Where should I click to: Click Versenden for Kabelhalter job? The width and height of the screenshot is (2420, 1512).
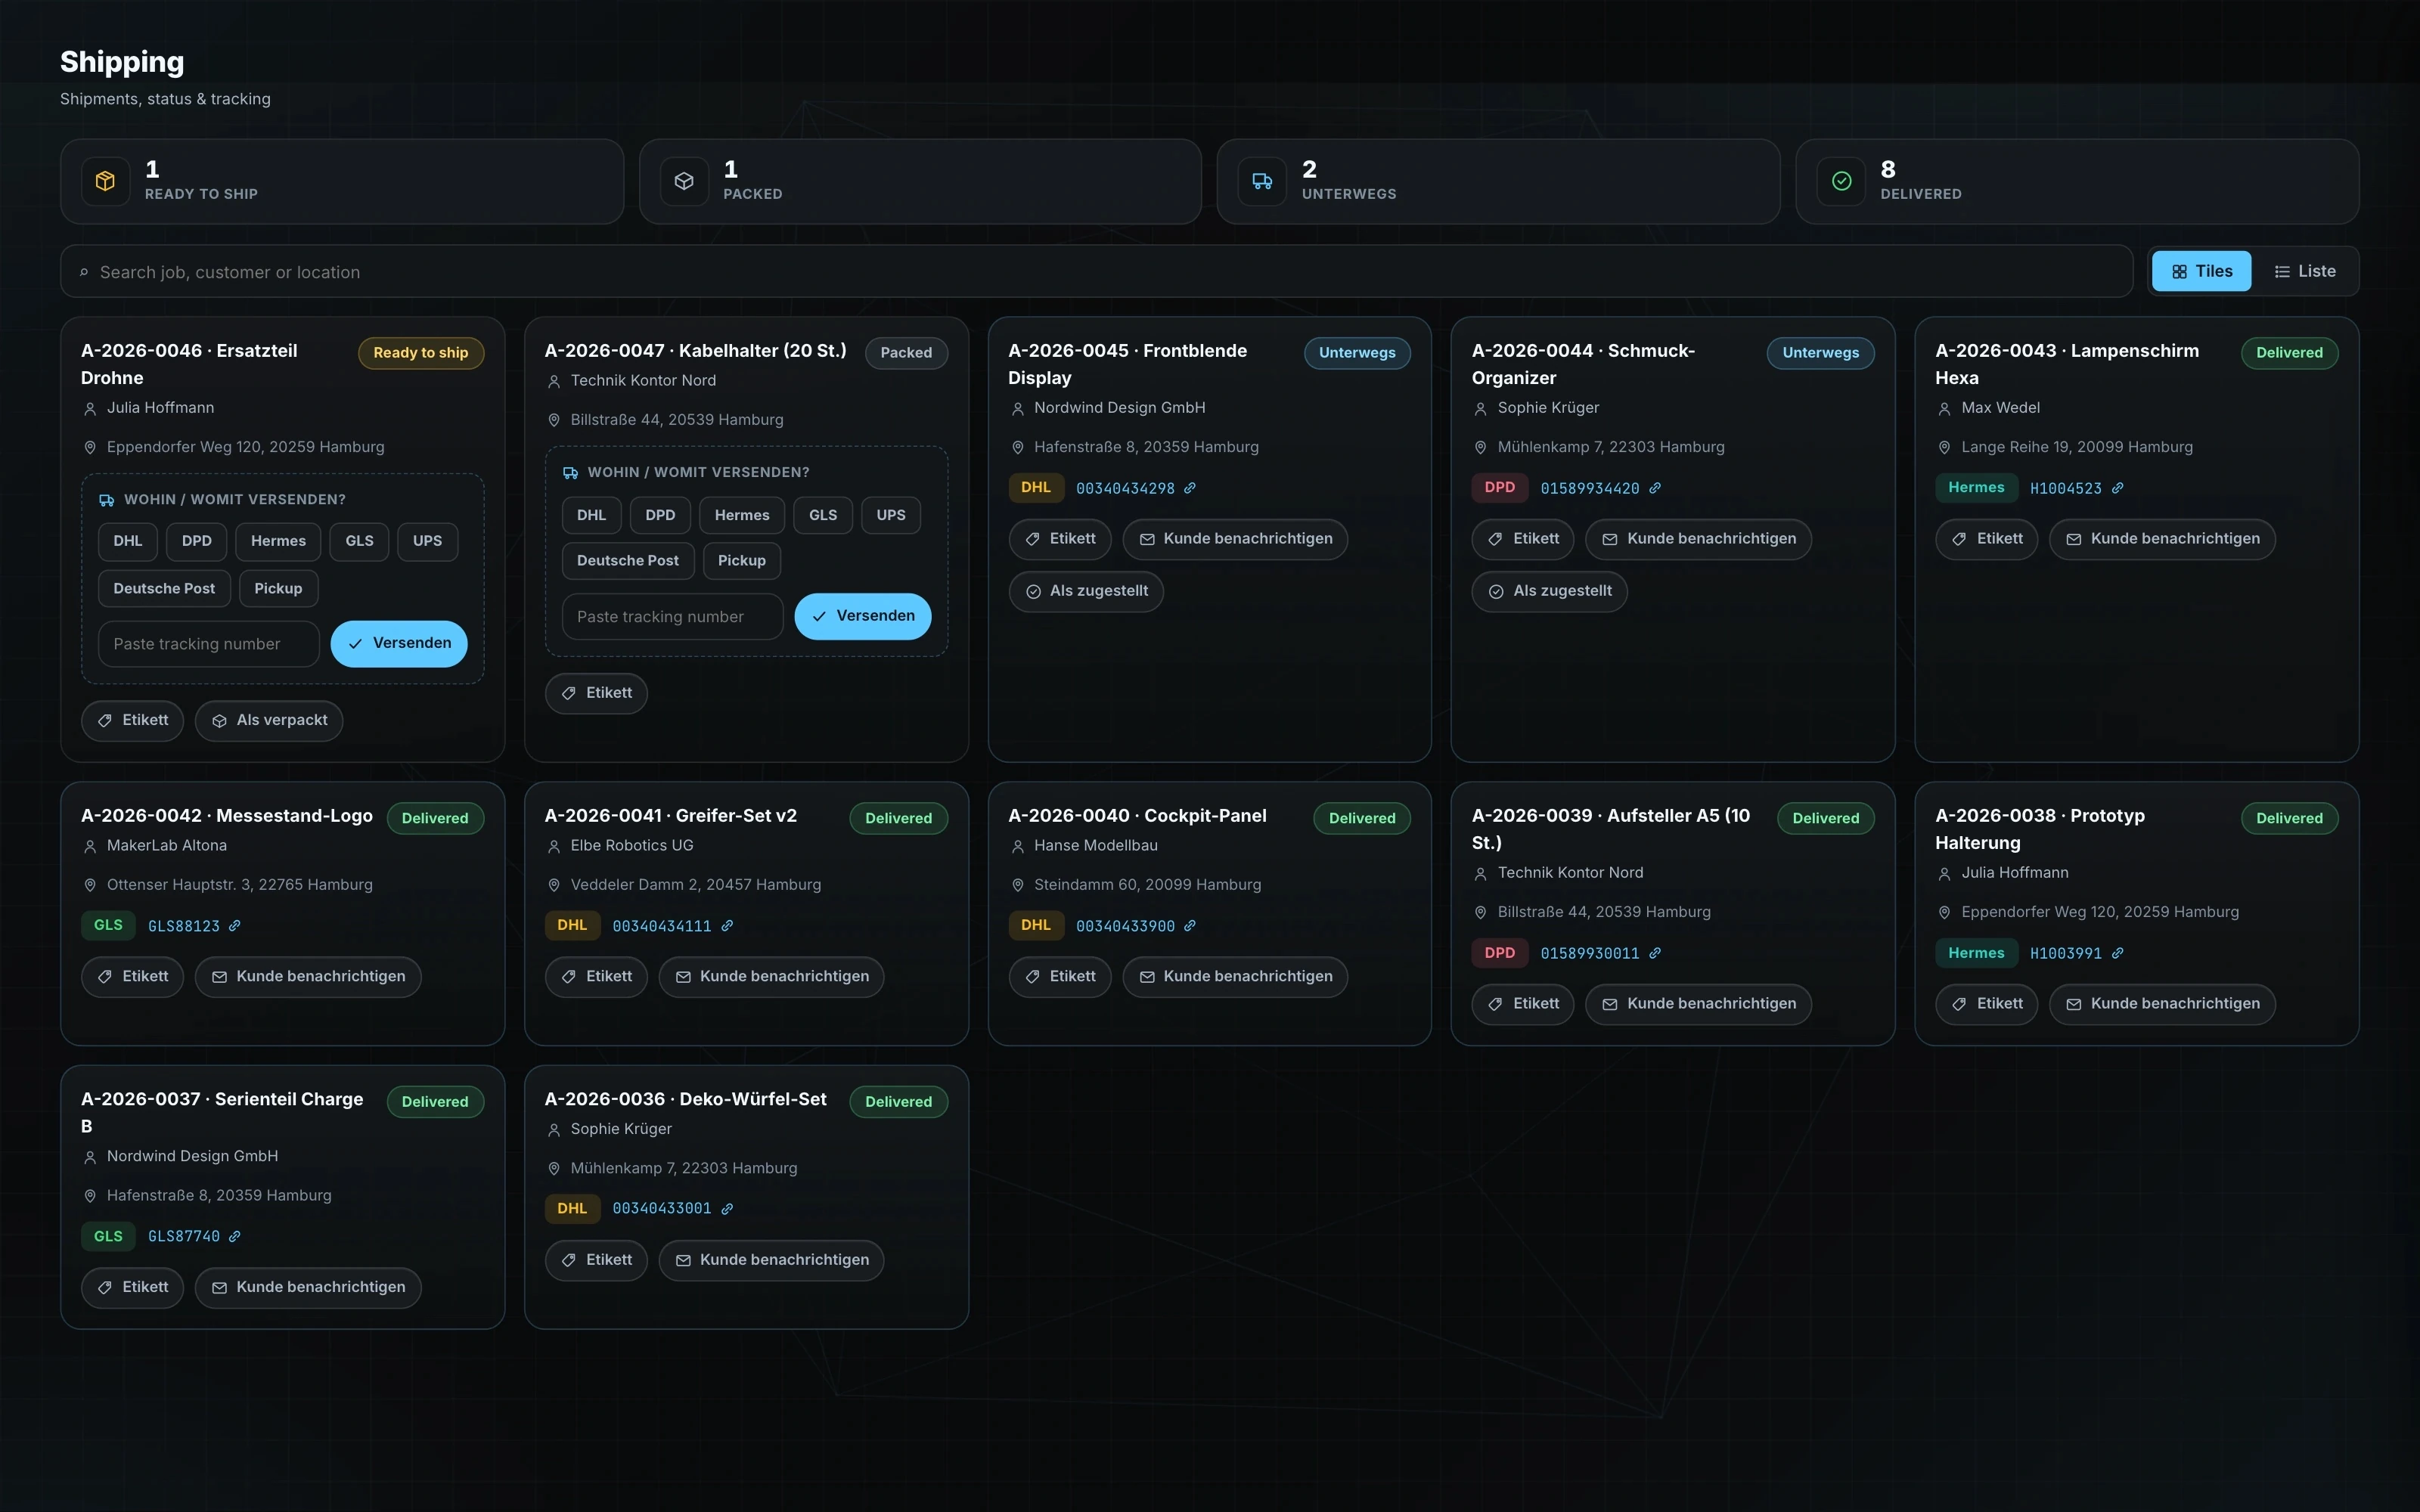click(863, 616)
